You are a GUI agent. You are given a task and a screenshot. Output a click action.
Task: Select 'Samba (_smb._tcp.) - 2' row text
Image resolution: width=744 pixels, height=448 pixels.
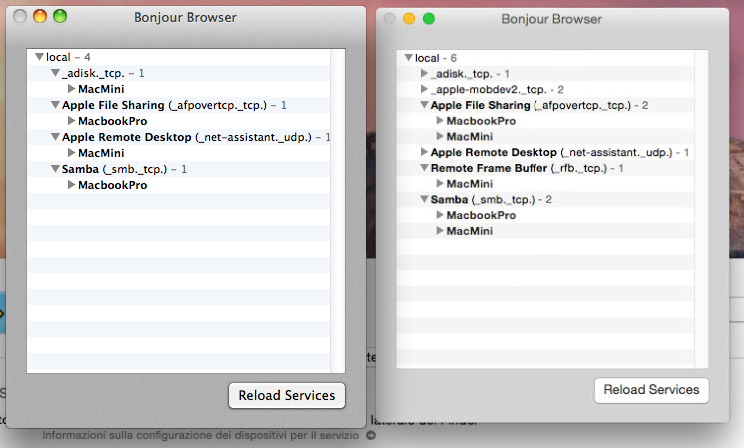(x=491, y=199)
